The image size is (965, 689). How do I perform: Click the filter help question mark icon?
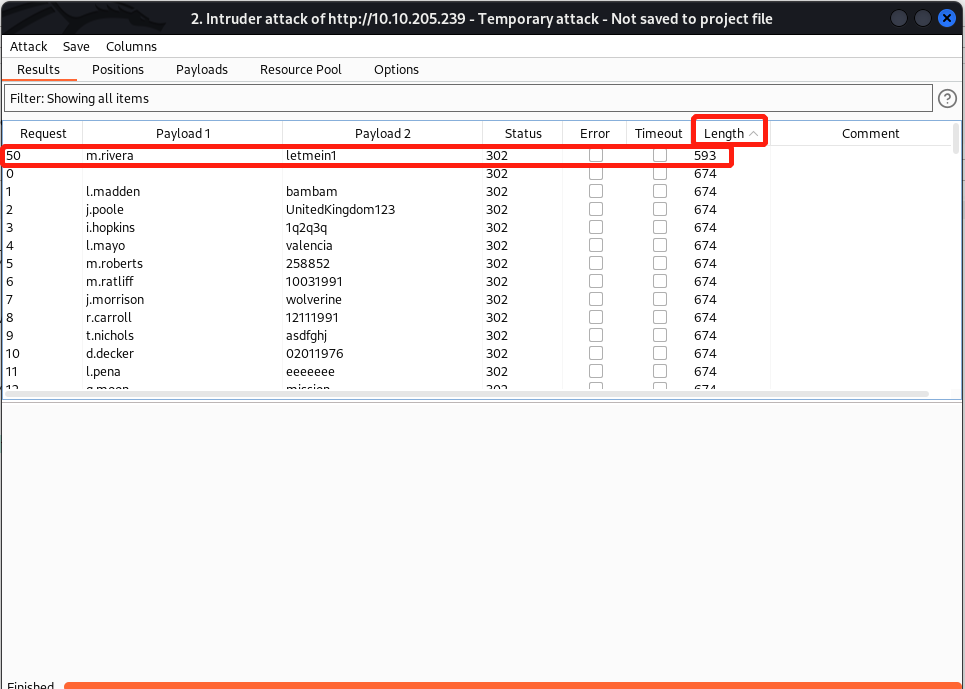[x=948, y=98]
